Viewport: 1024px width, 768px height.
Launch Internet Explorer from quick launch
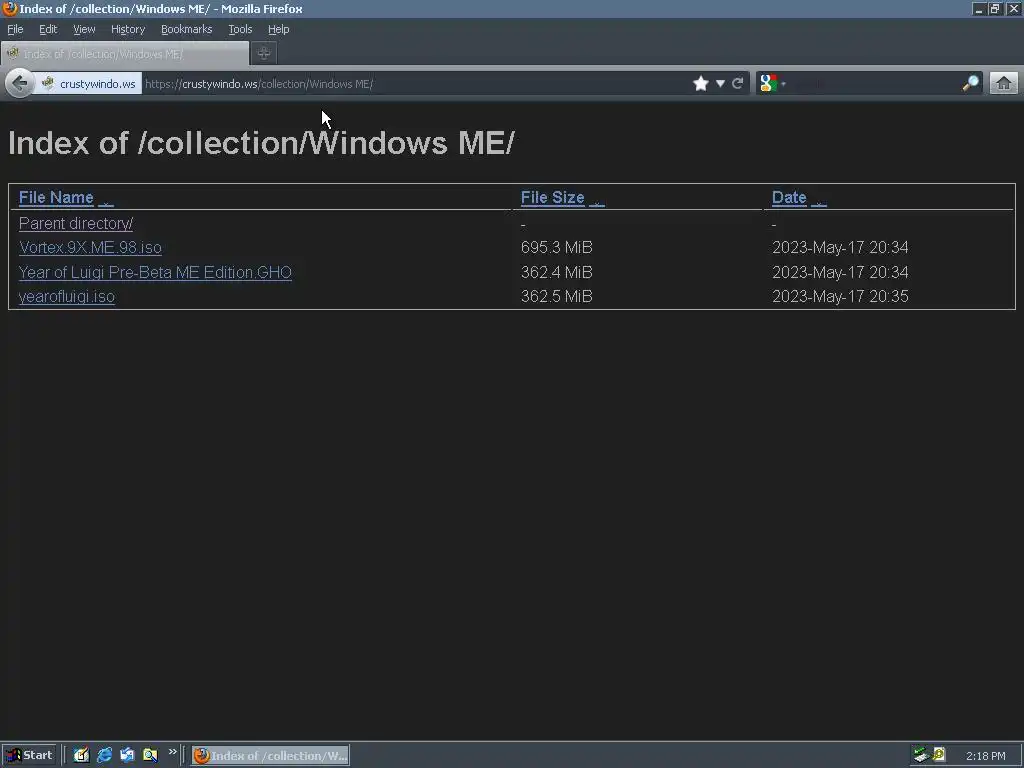[104, 755]
